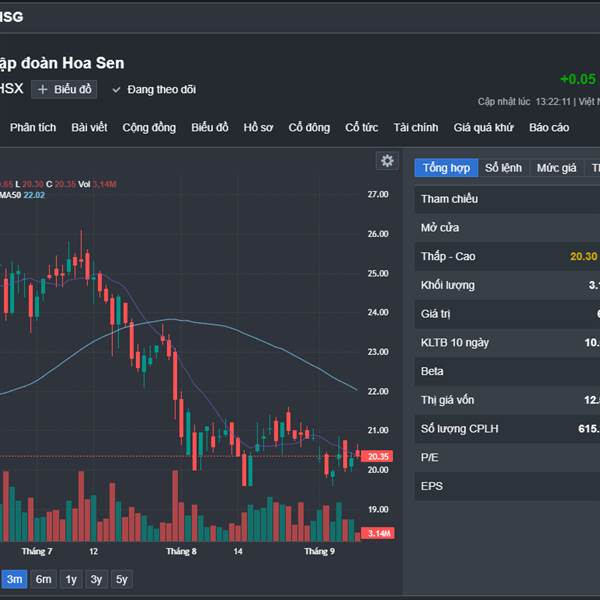Click the Giá trị row
The width and height of the screenshot is (600, 600).
click(x=507, y=314)
